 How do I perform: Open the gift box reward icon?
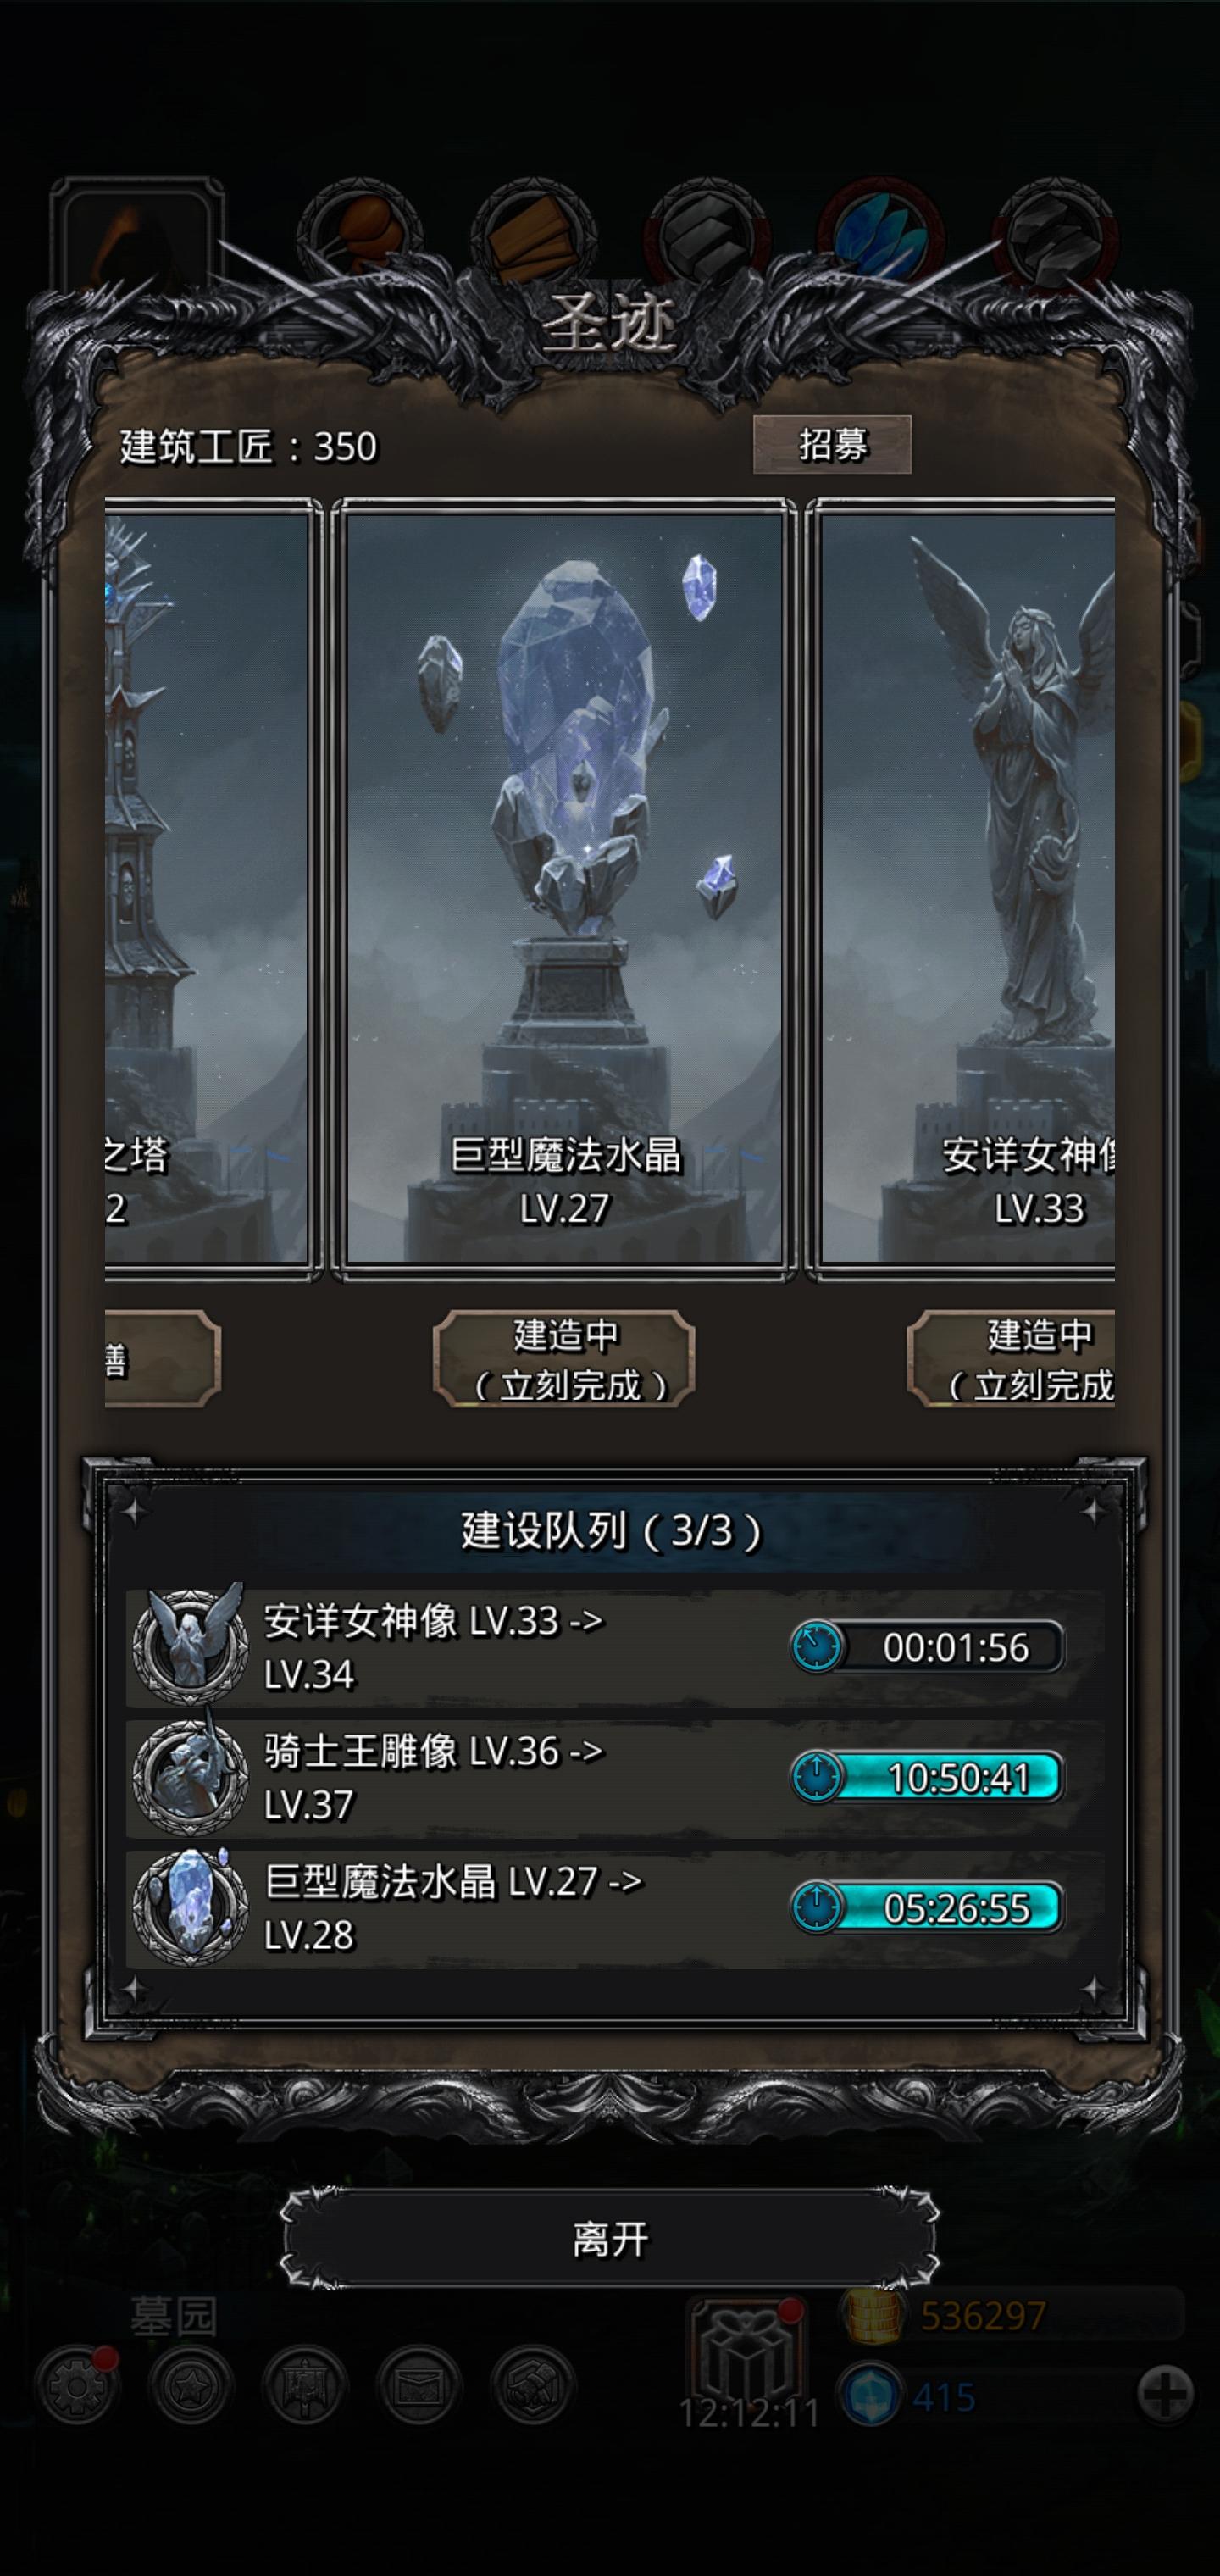coord(746,2350)
